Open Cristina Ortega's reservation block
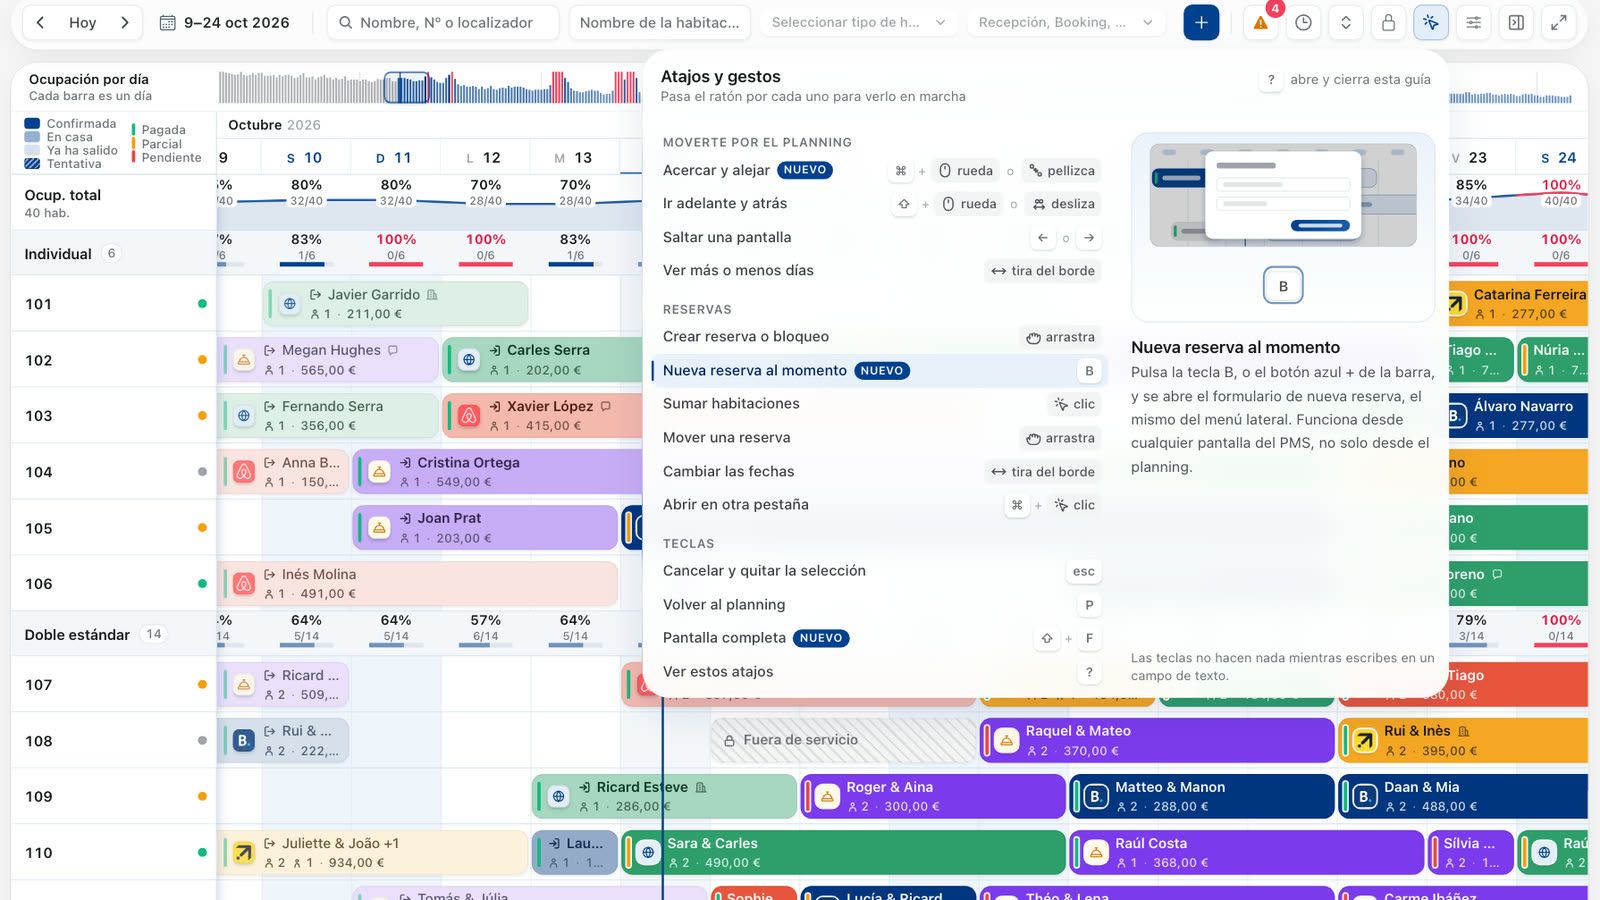The height and width of the screenshot is (900, 1600). point(497,472)
